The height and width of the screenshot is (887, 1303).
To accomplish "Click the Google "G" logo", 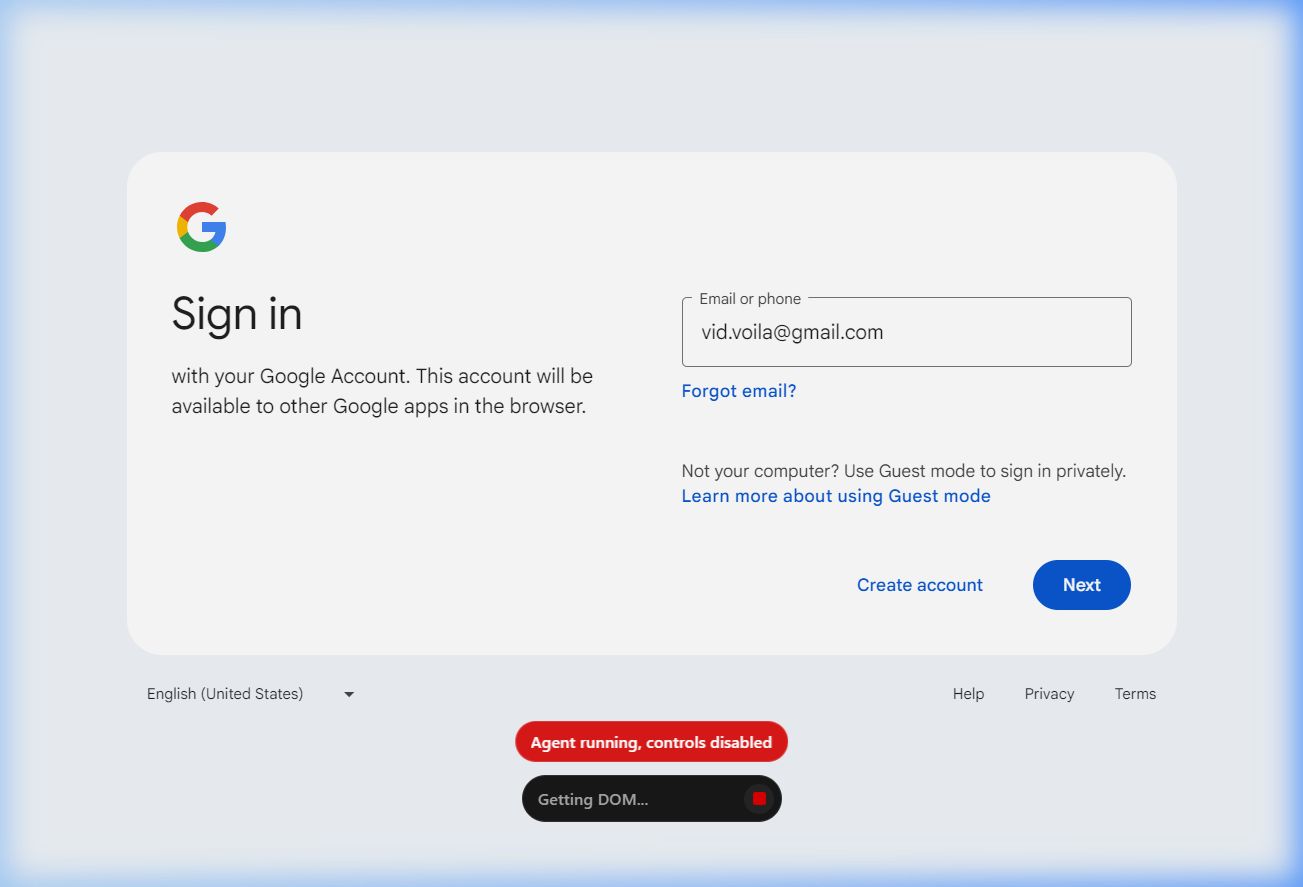I will coord(202,227).
